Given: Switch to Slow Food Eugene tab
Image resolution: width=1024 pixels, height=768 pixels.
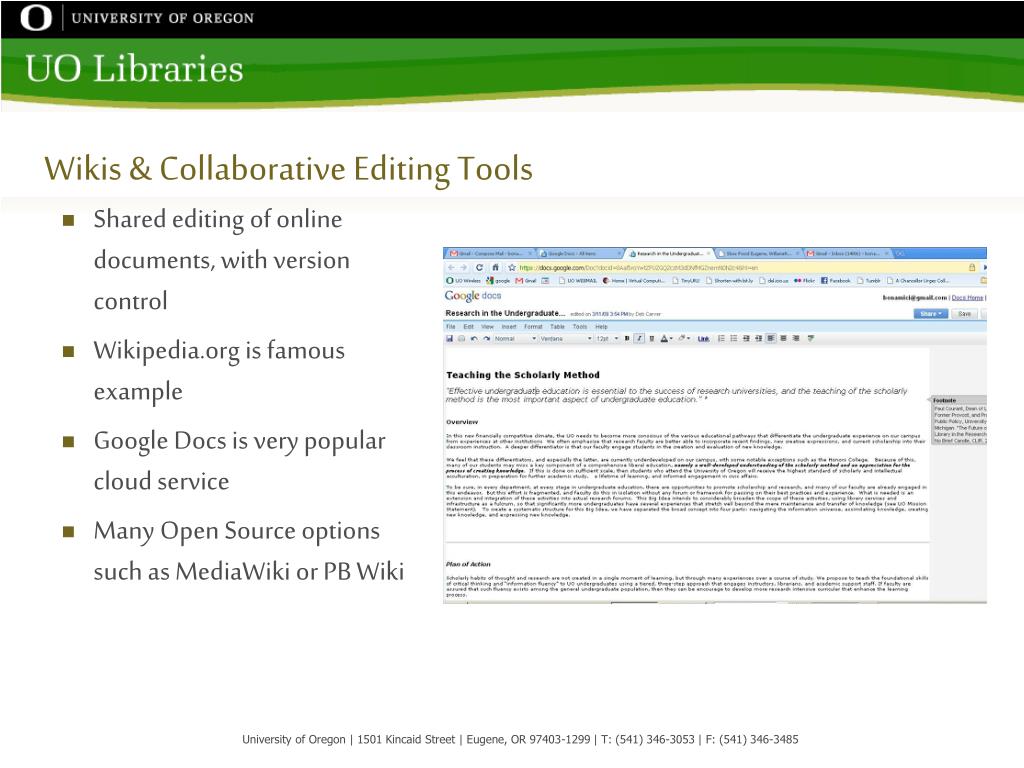Looking at the screenshot, I should tap(759, 253).
